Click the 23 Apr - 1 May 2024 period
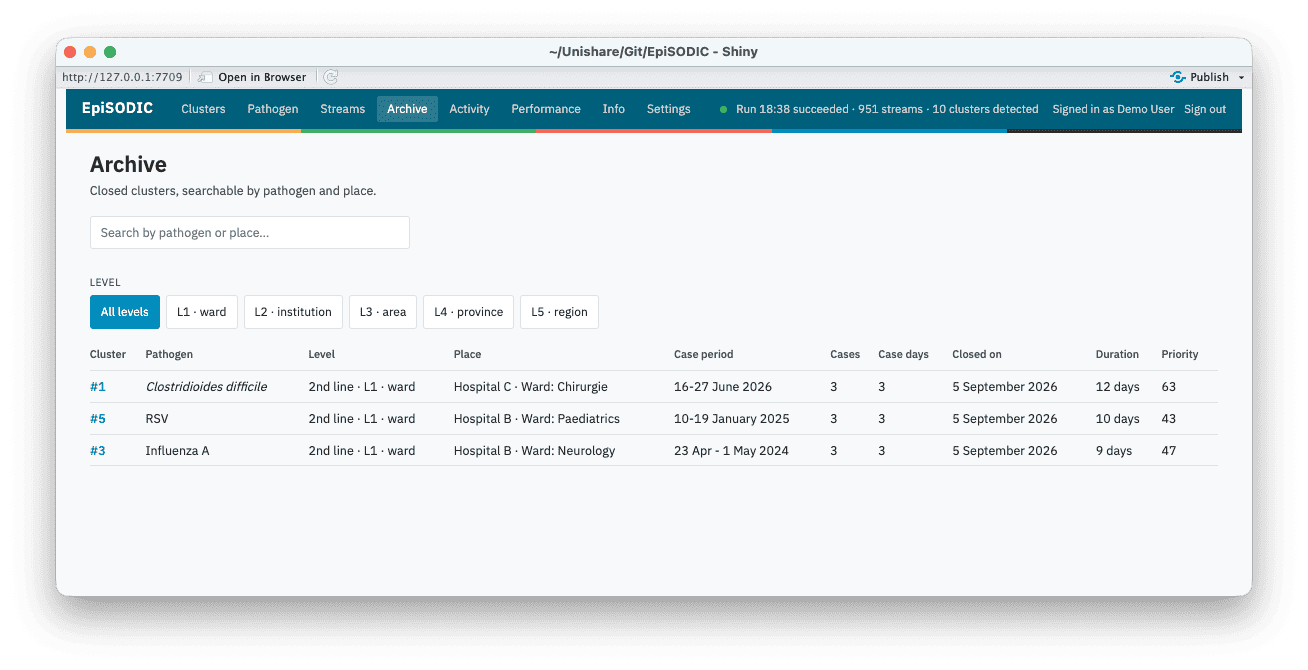This screenshot has width=1308, height=670. pos(731,450)
